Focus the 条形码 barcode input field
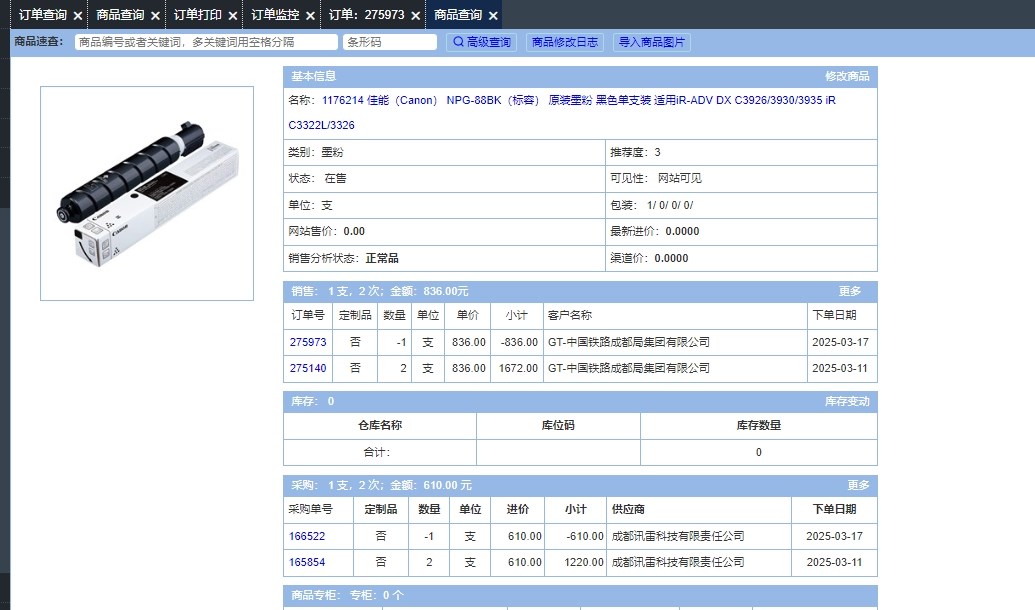The image size is (1035, 610). pos(389,42)
